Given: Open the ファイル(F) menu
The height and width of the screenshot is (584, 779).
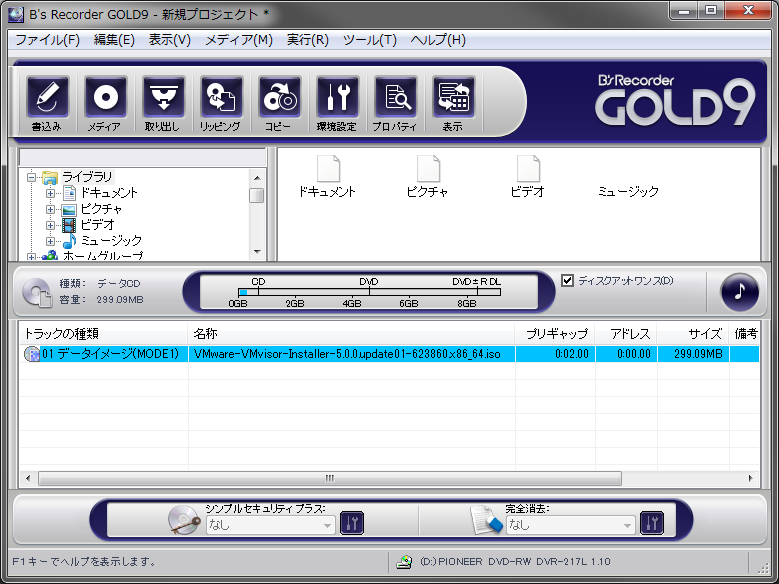Looking at the screenshot, I should (x=47, y=40).
